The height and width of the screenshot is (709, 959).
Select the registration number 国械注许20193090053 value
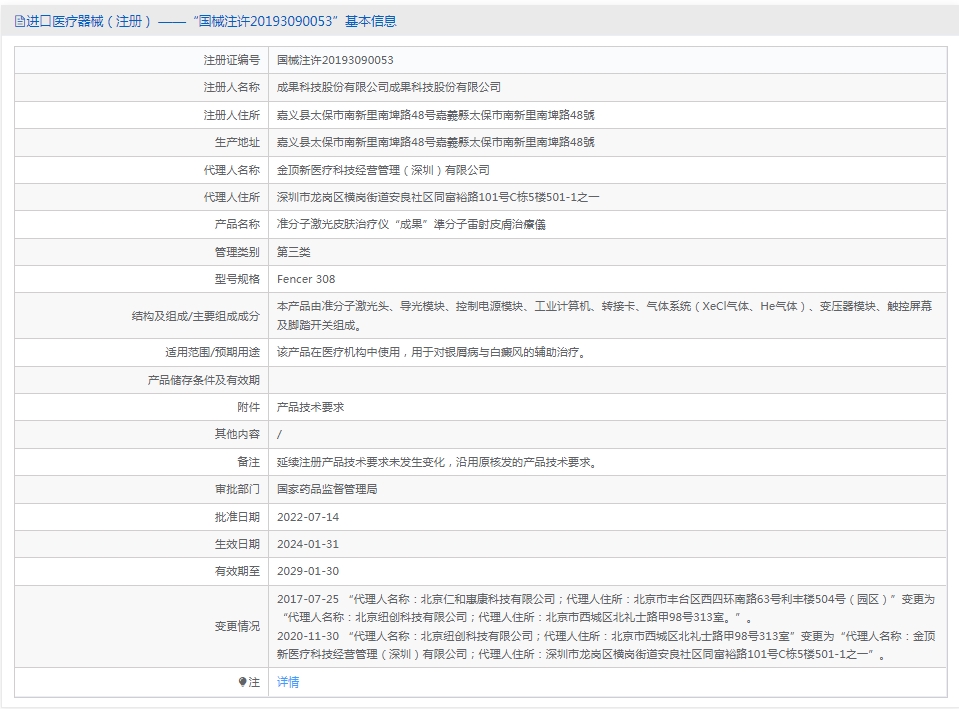tap(335, 60)
